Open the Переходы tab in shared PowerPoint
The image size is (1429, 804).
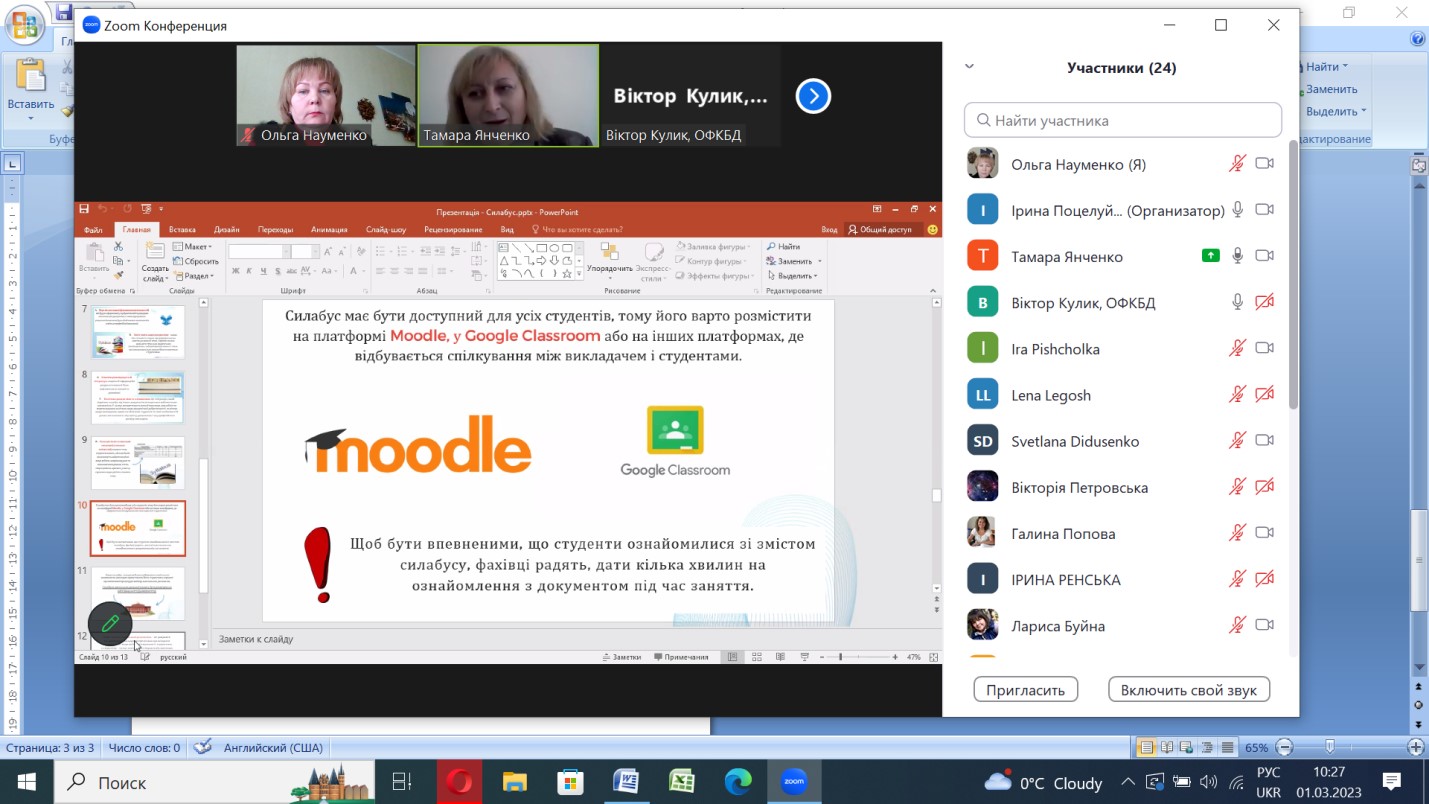[x=275, y=230]
